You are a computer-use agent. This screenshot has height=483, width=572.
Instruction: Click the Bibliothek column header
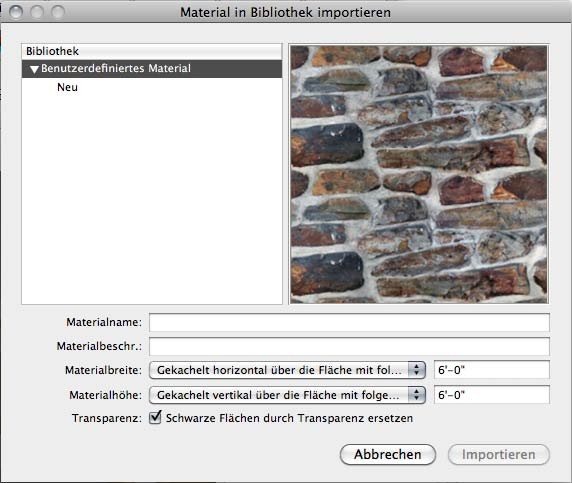(152, 51)
